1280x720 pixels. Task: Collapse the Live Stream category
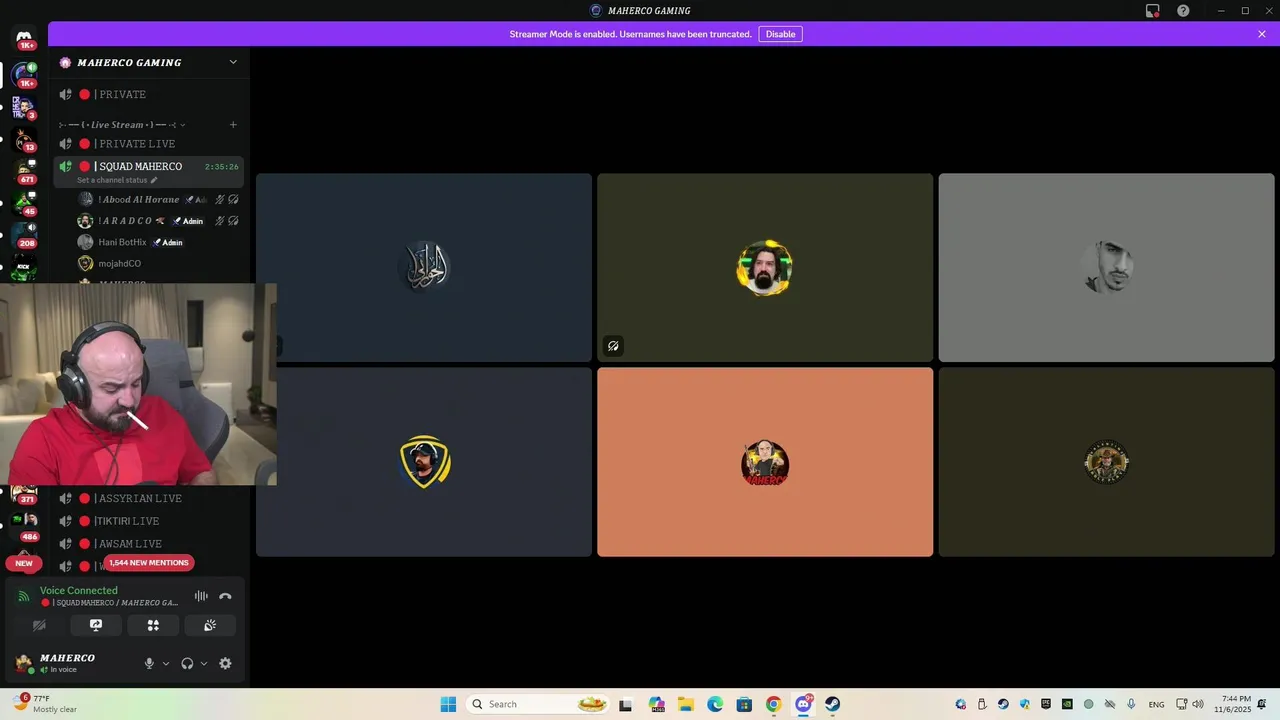[x=122, y=125]
